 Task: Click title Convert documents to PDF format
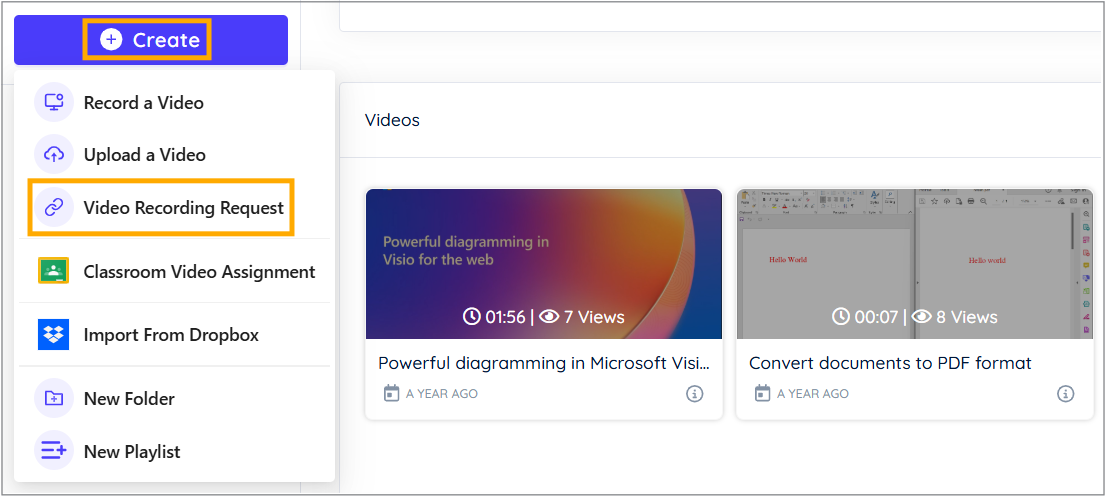890,363
